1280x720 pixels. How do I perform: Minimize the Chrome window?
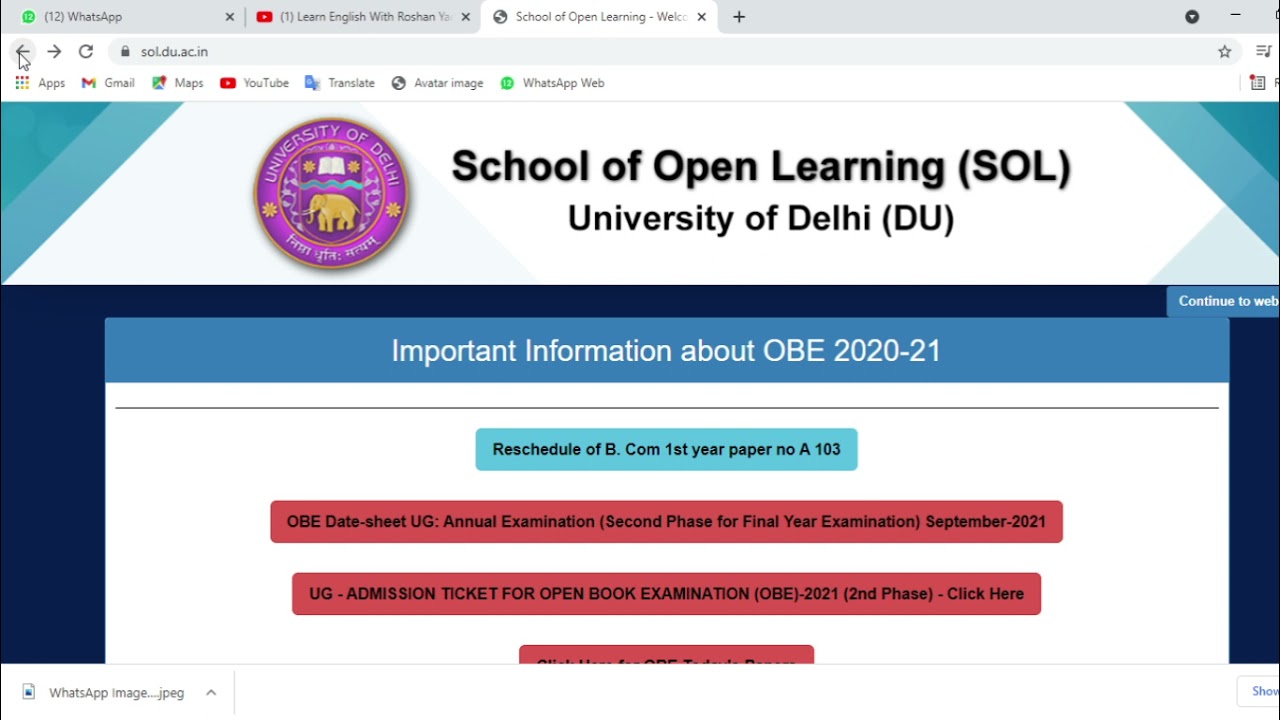point(1235,16)
